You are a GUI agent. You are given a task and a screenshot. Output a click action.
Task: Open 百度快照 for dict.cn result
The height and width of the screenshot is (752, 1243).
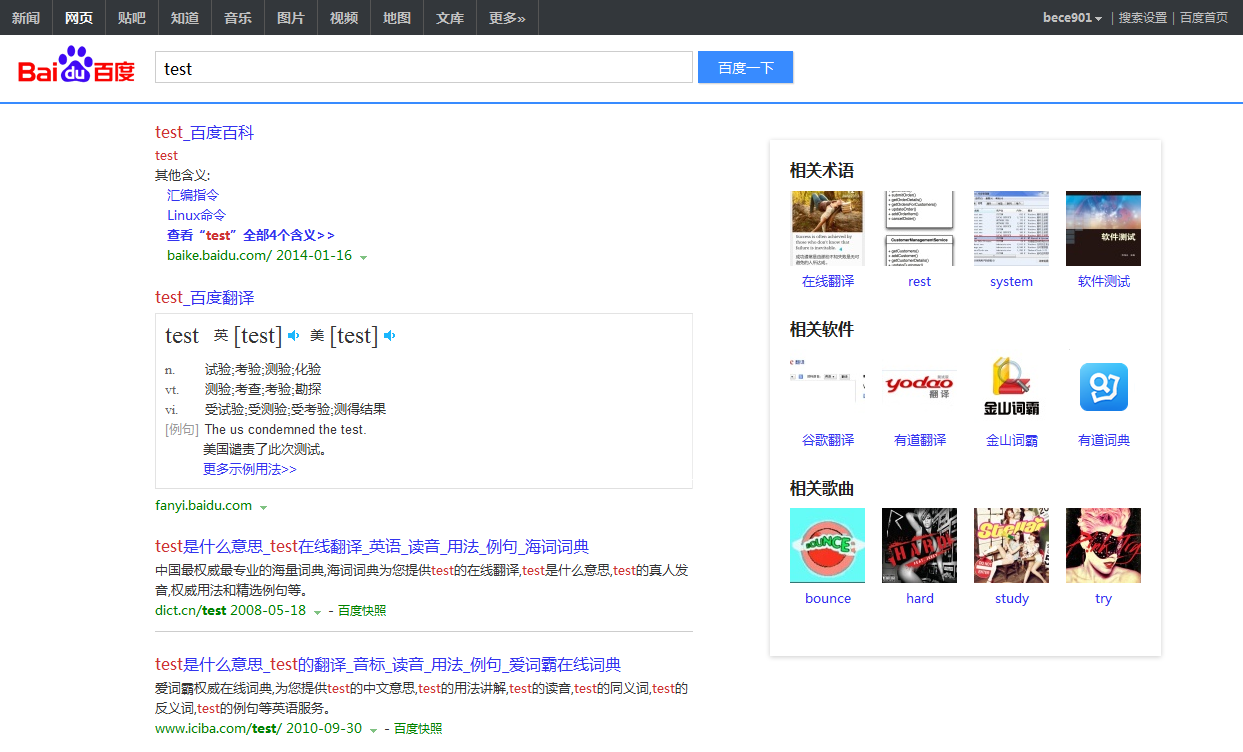tap(362, 611)
